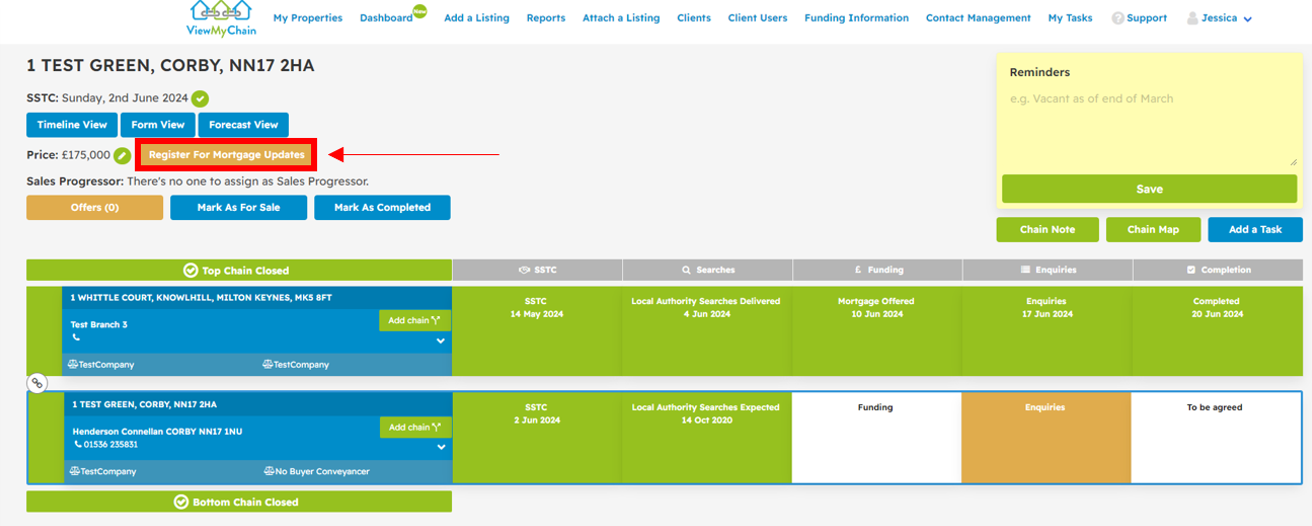Switch to Timeline View

tap(72, 125)
